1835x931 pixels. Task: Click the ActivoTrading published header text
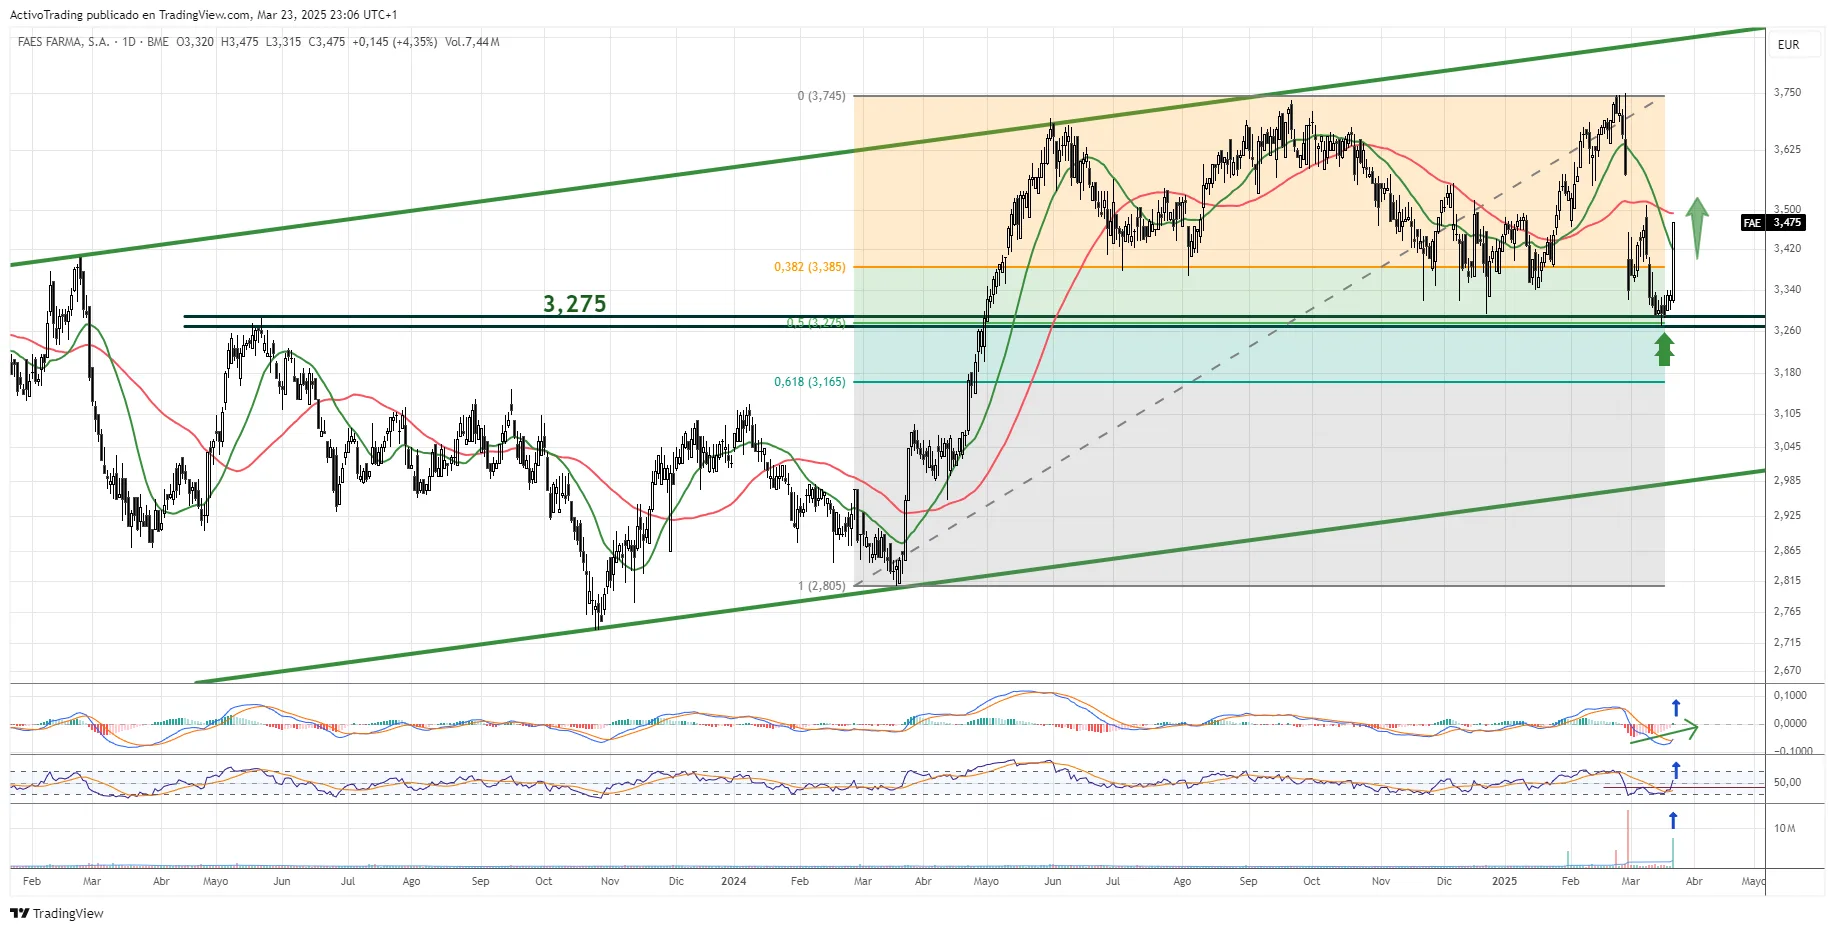pos(203,15)
